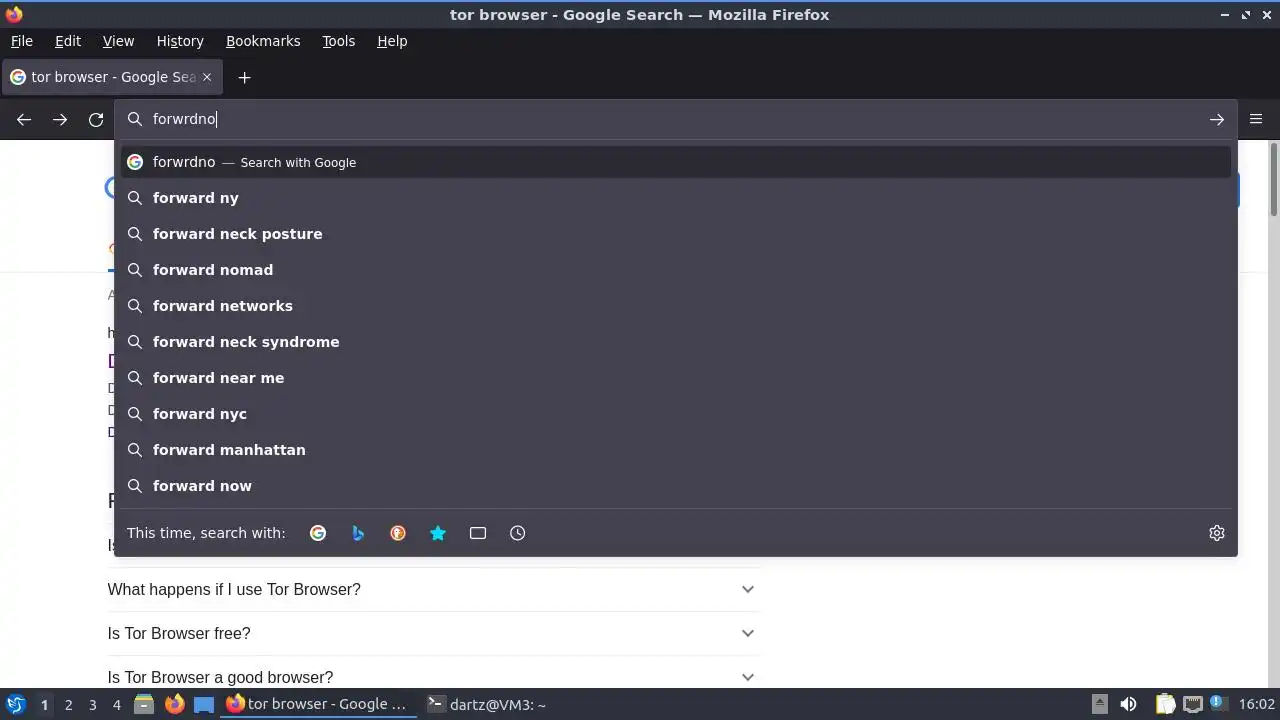Screen dimensions: 1280x720
Task: Open the volume speaker control in tray
Action: [x=1128, y=704]
